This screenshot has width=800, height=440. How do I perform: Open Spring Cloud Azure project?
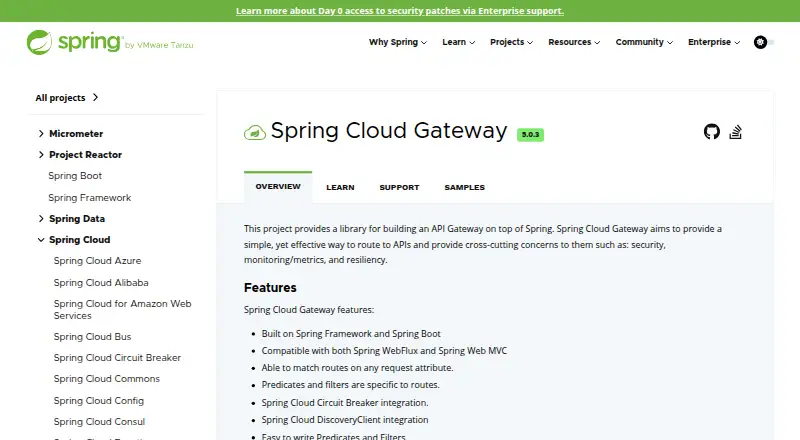pos(97,261)
